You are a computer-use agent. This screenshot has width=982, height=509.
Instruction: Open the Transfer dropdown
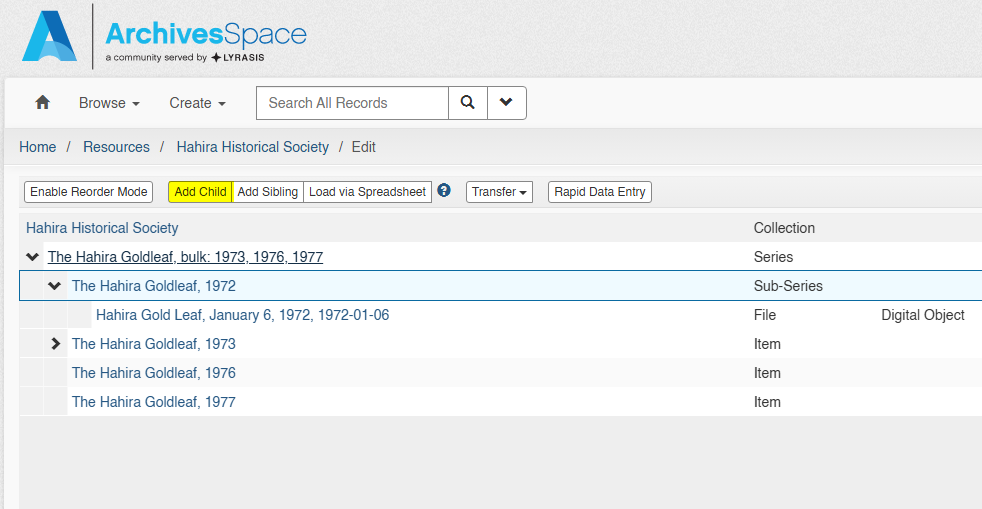point(499,192)
